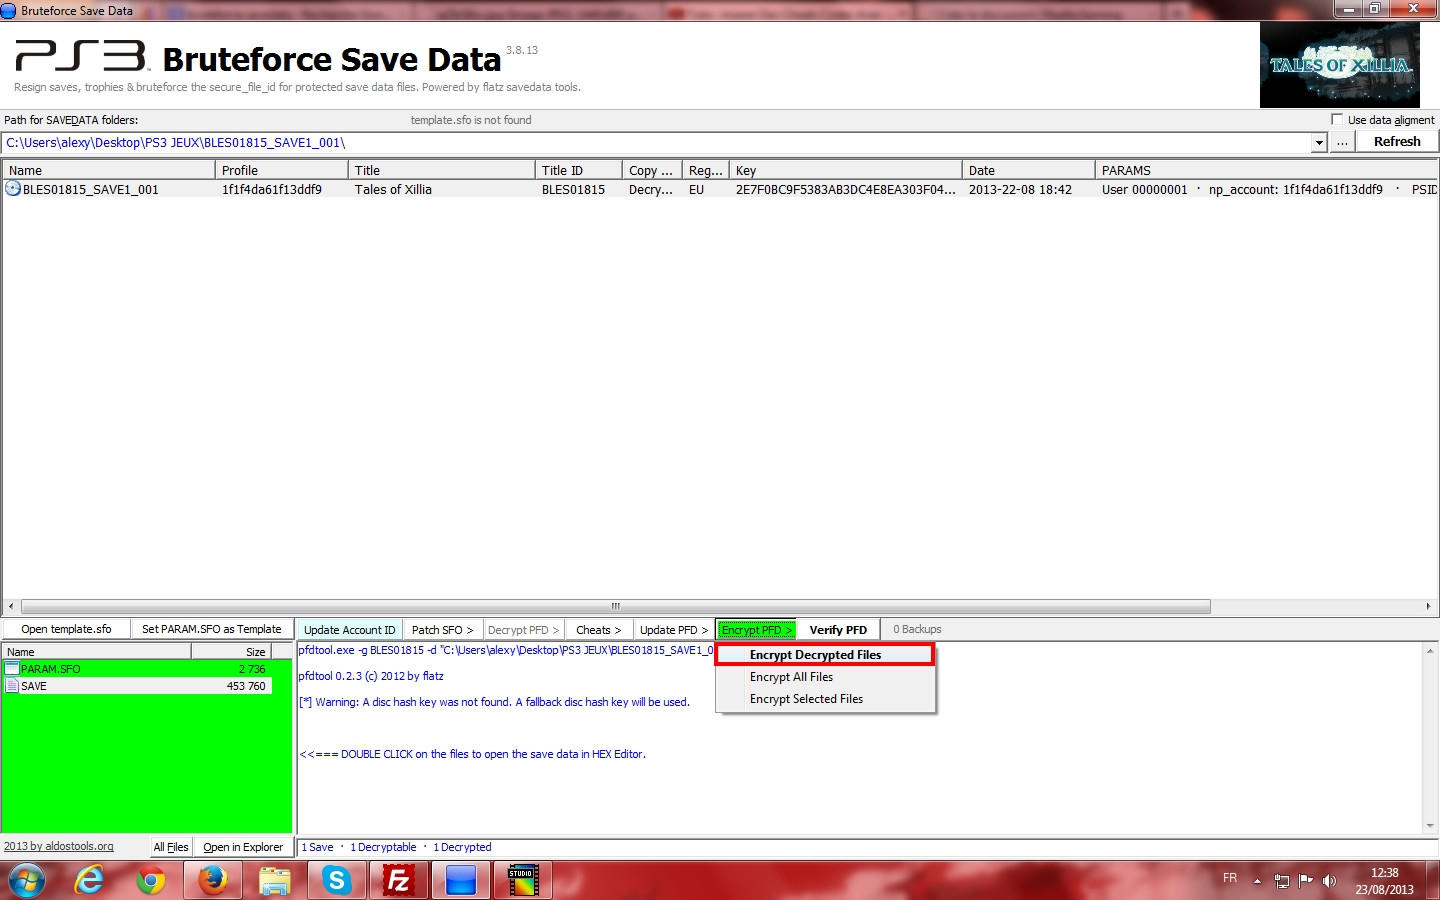Click the 1 Decrypted status entry
This screenshot has height=900, width=1440.
point(462,847)
